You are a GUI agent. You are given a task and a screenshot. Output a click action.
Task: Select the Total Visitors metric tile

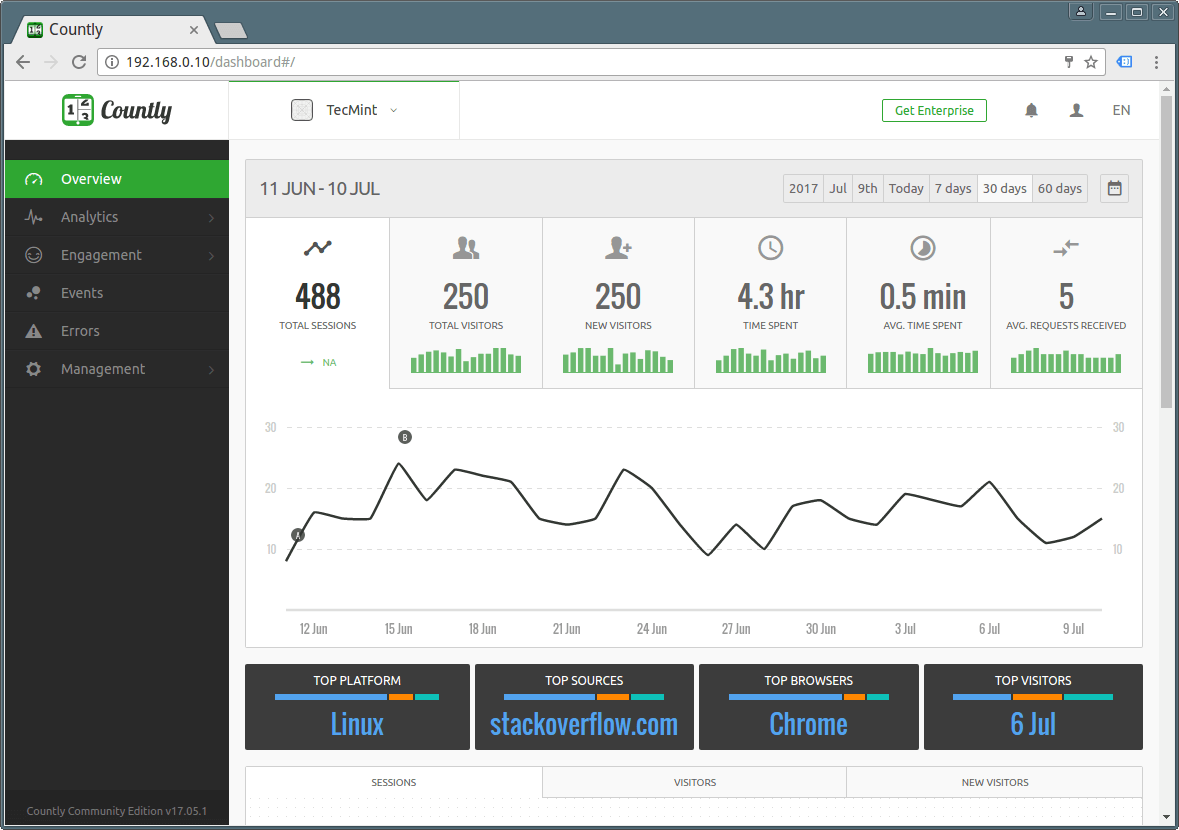(x=466, y=303)
